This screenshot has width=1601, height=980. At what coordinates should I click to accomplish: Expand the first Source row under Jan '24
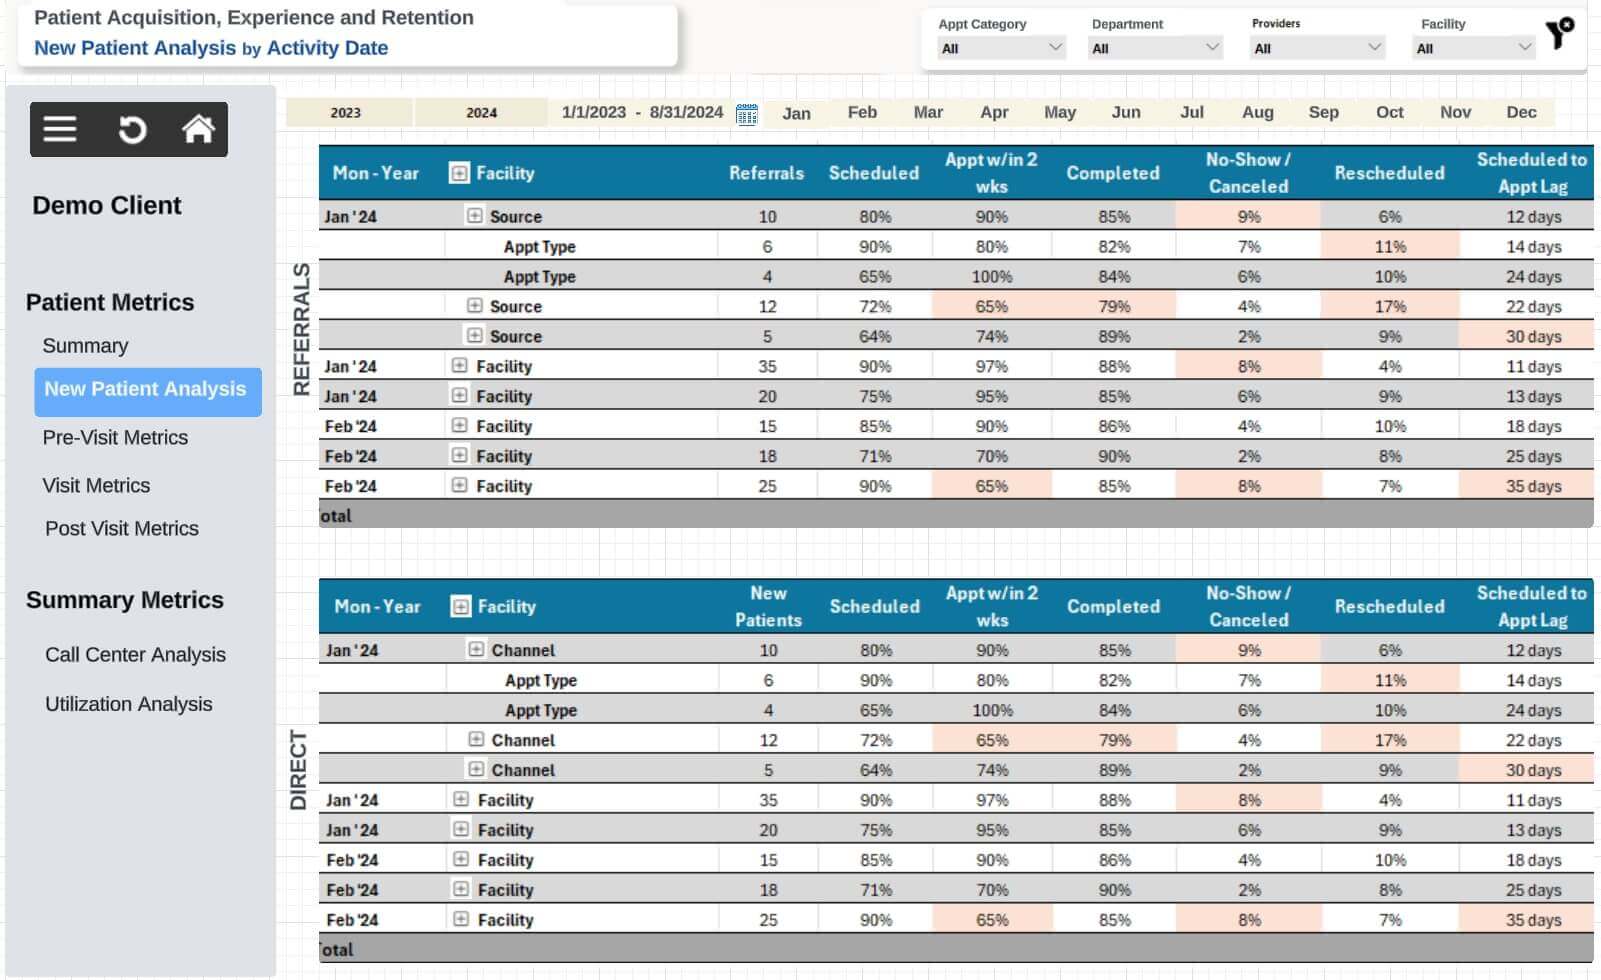[x=475, y=216]
